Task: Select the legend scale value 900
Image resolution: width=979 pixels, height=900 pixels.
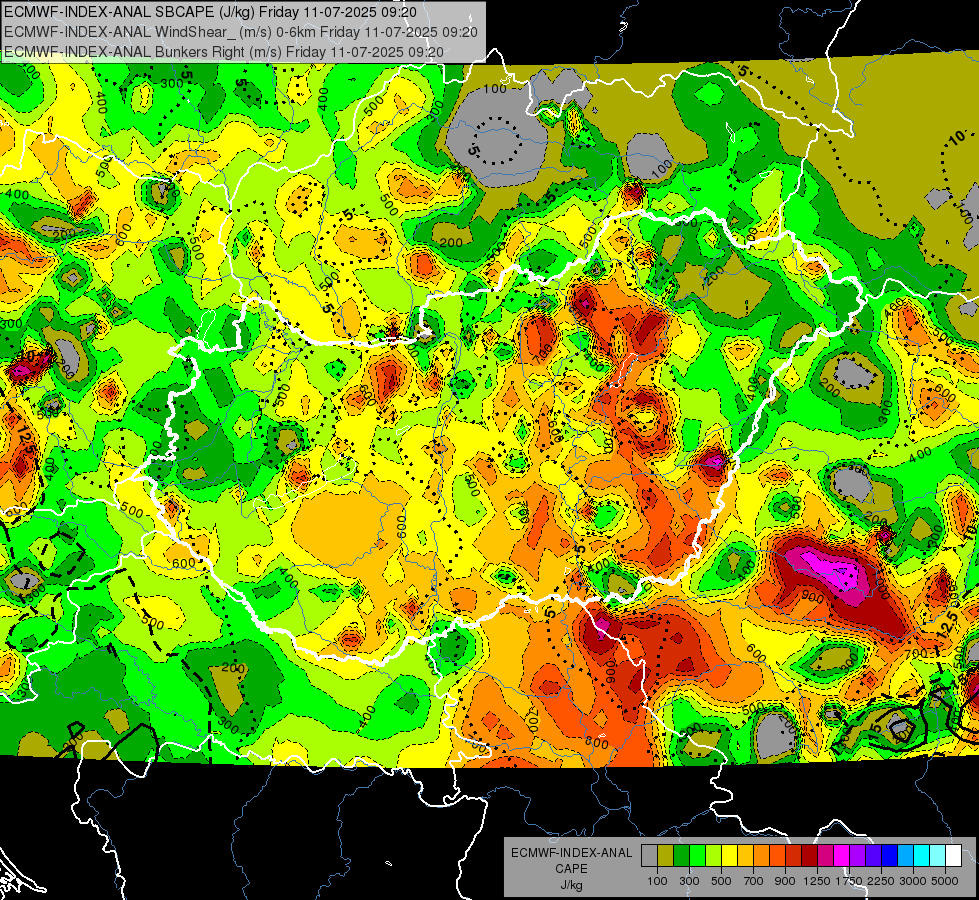Action: coord(785,881)
